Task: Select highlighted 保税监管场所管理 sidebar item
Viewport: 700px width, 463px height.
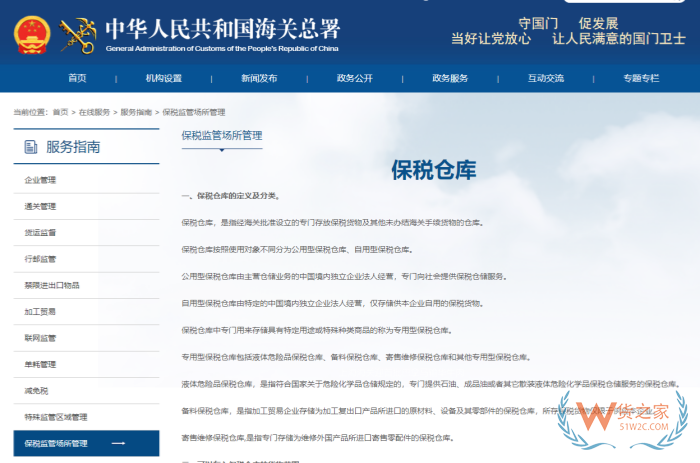Action: (x=86, y=443)
